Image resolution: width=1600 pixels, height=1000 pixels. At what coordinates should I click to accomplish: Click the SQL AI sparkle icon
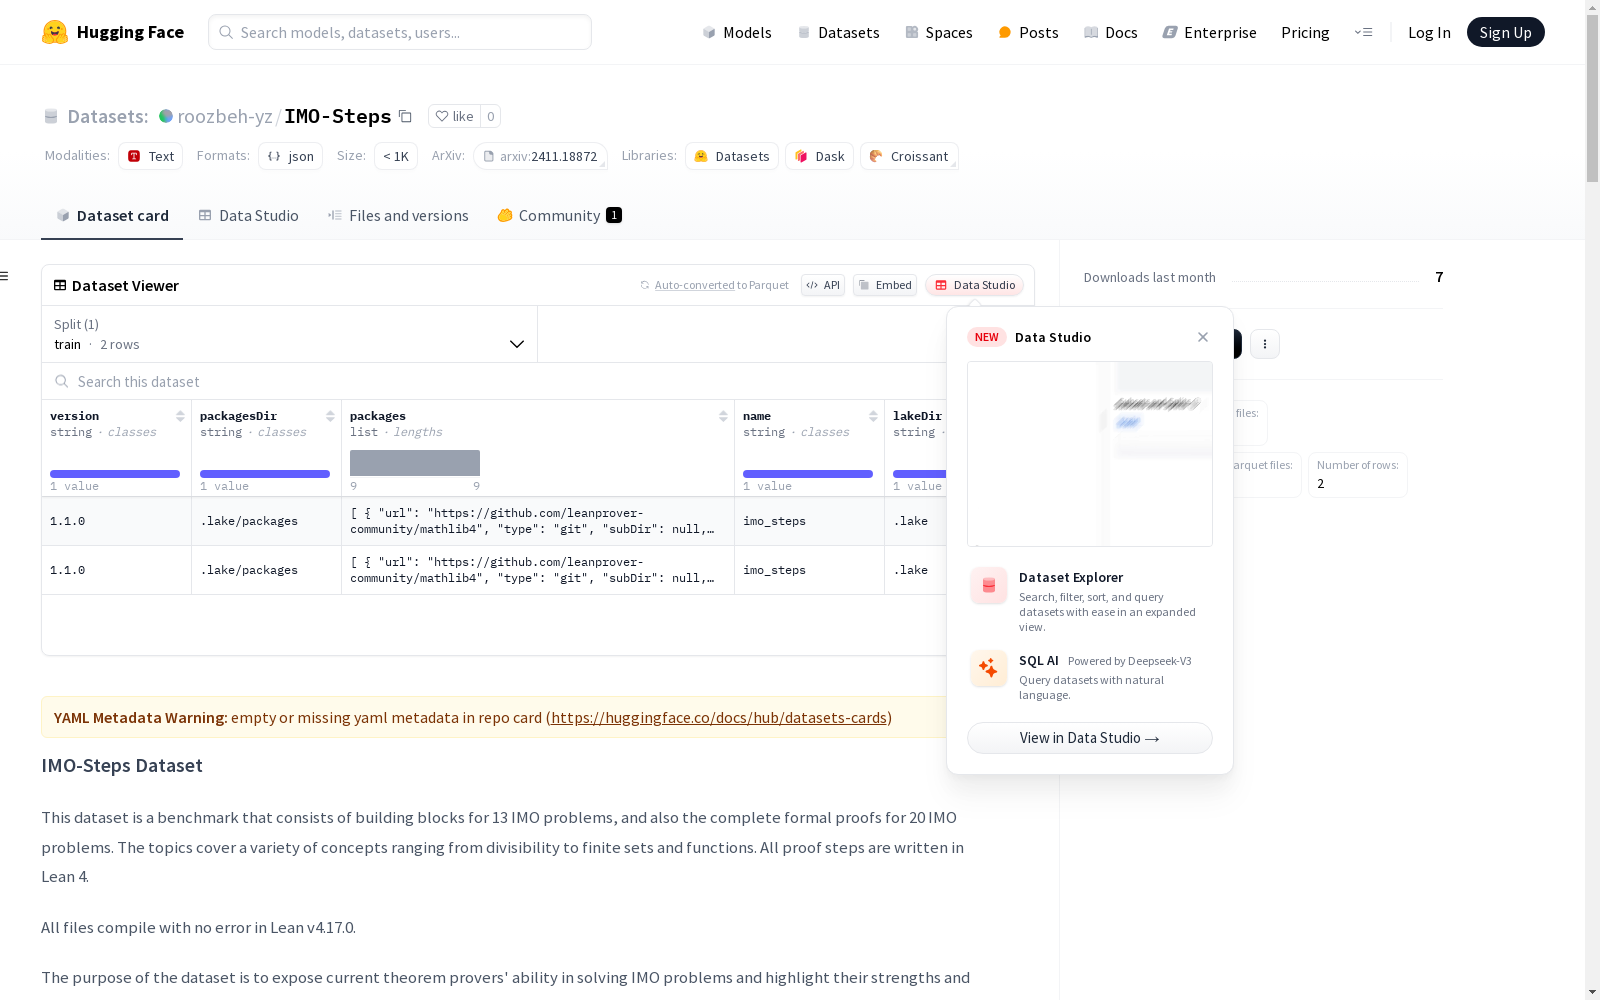pos(989,668)
